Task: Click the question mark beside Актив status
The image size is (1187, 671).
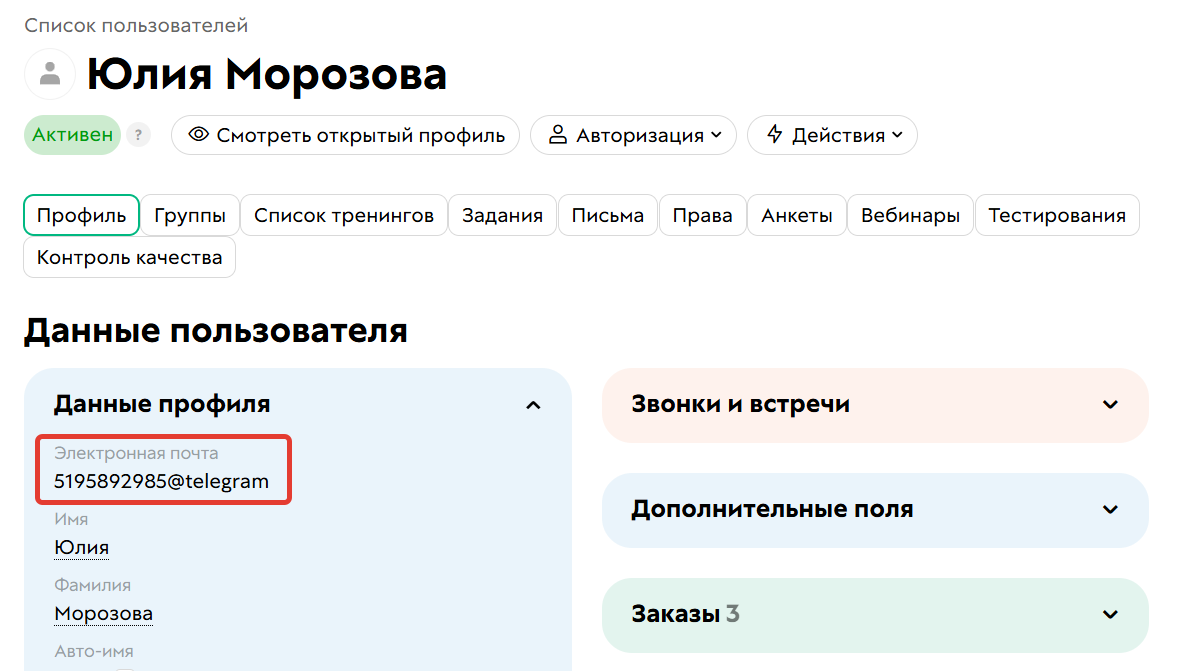Action: 138,135
